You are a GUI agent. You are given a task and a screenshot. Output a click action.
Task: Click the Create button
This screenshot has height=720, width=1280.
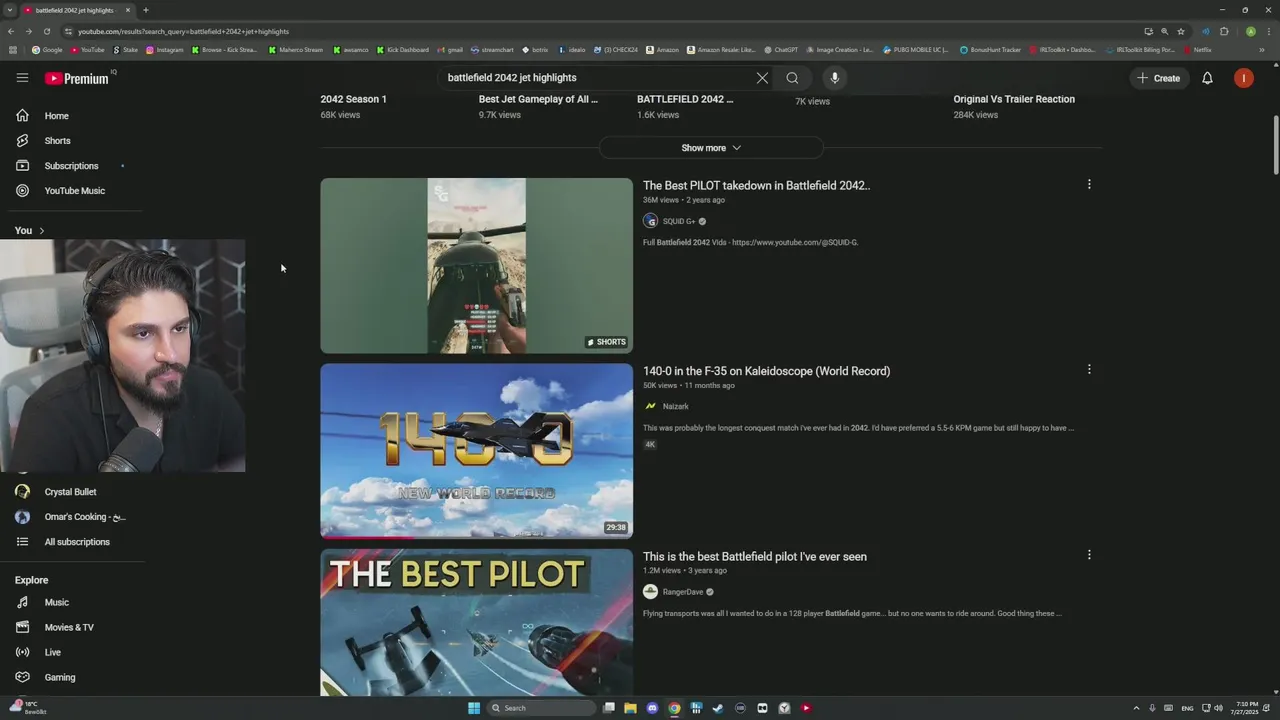(x=1158, y=78)
